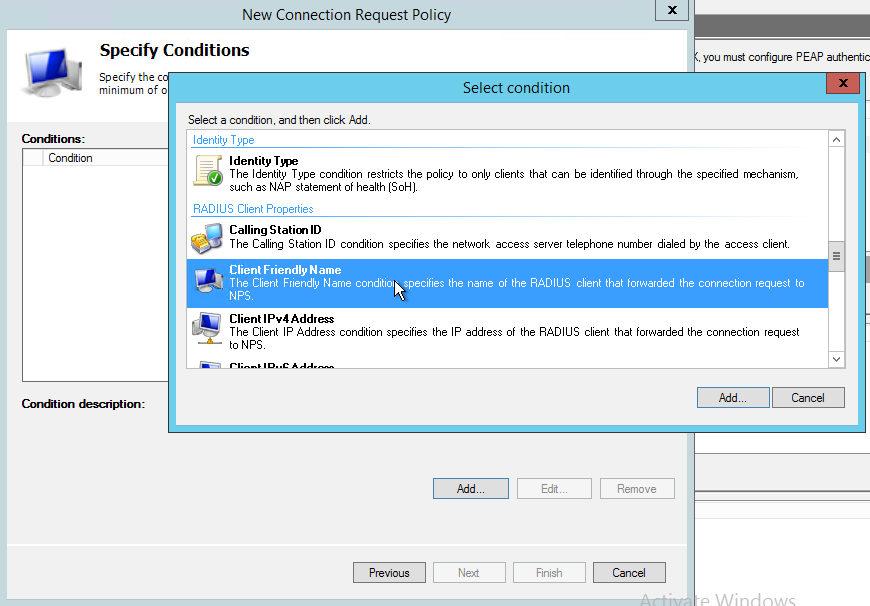Close the New Connection Request Policy window
Image resolution: width=870 pixels, height=606 pixels.
671,10
